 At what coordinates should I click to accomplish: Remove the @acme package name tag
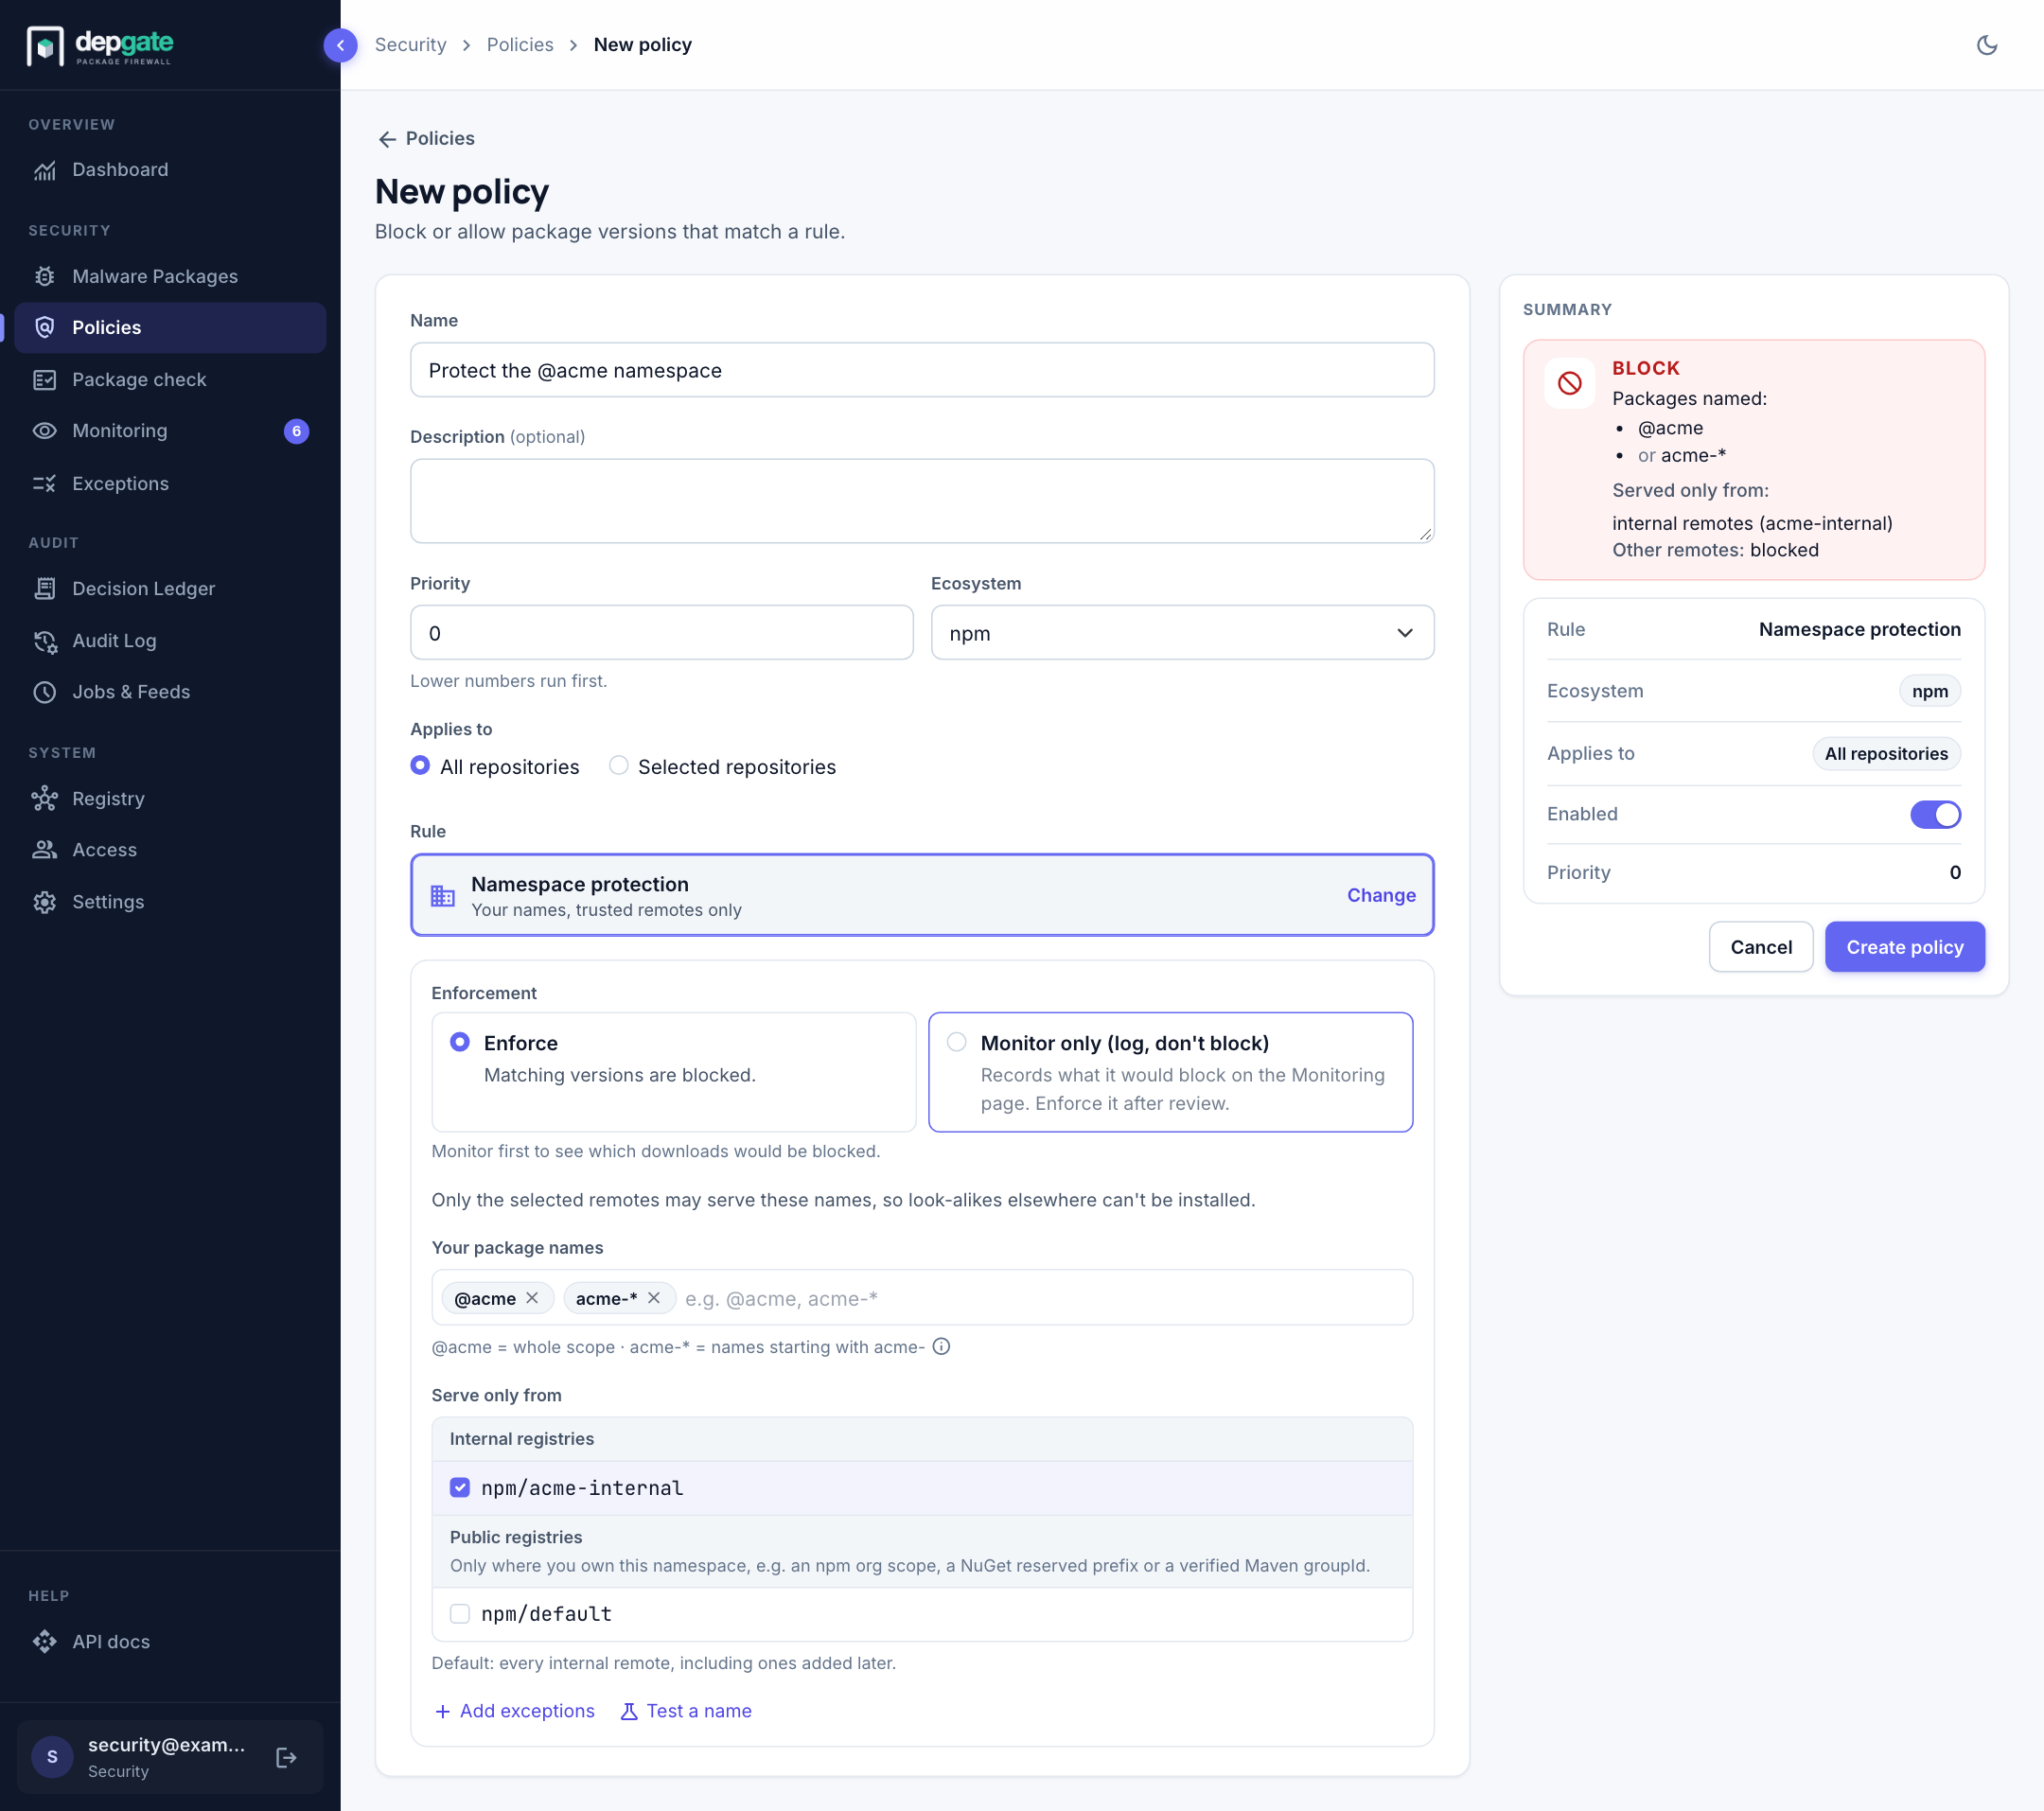pos(532,1297)
